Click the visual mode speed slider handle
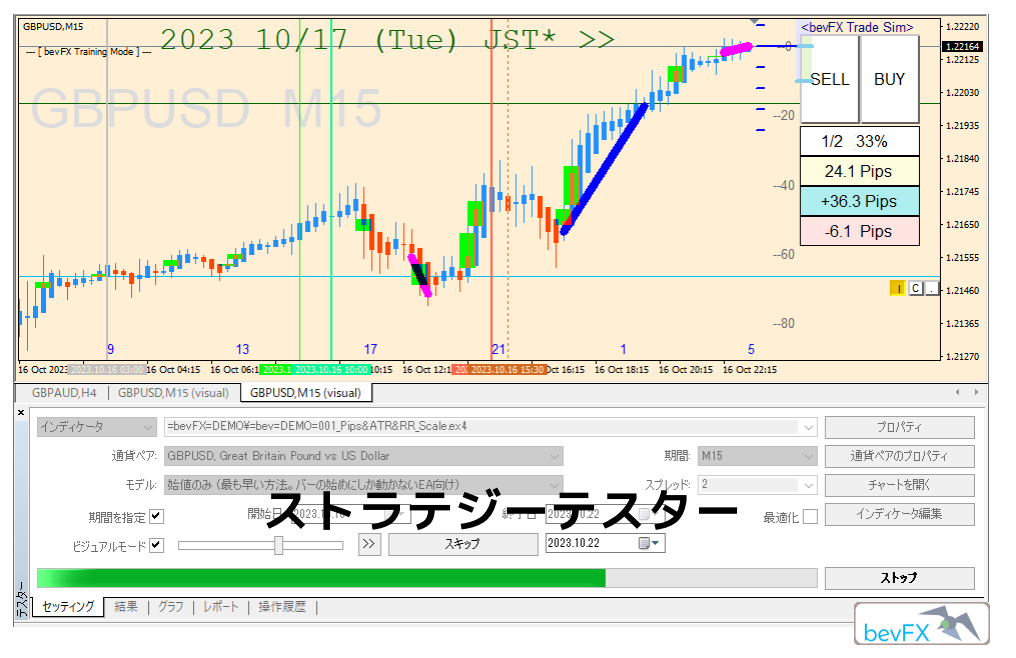The width and height of the screenshot is (1016, 658). coord(279,545)
